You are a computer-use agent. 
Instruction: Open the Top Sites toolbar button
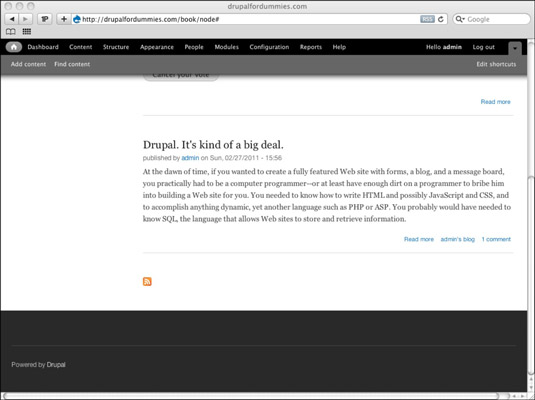click(x=45, y=19)
